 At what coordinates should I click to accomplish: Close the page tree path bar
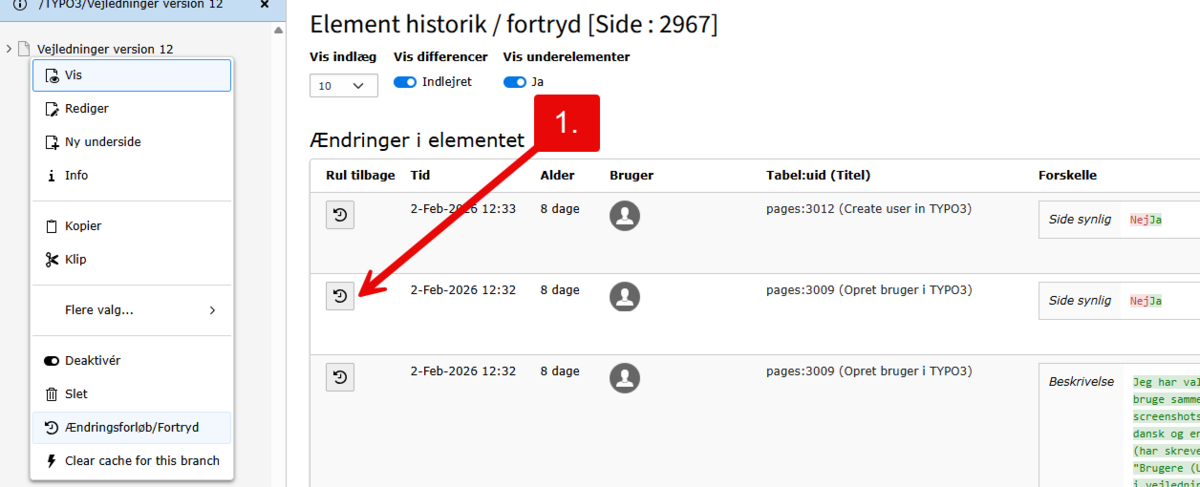coord(264,5)
